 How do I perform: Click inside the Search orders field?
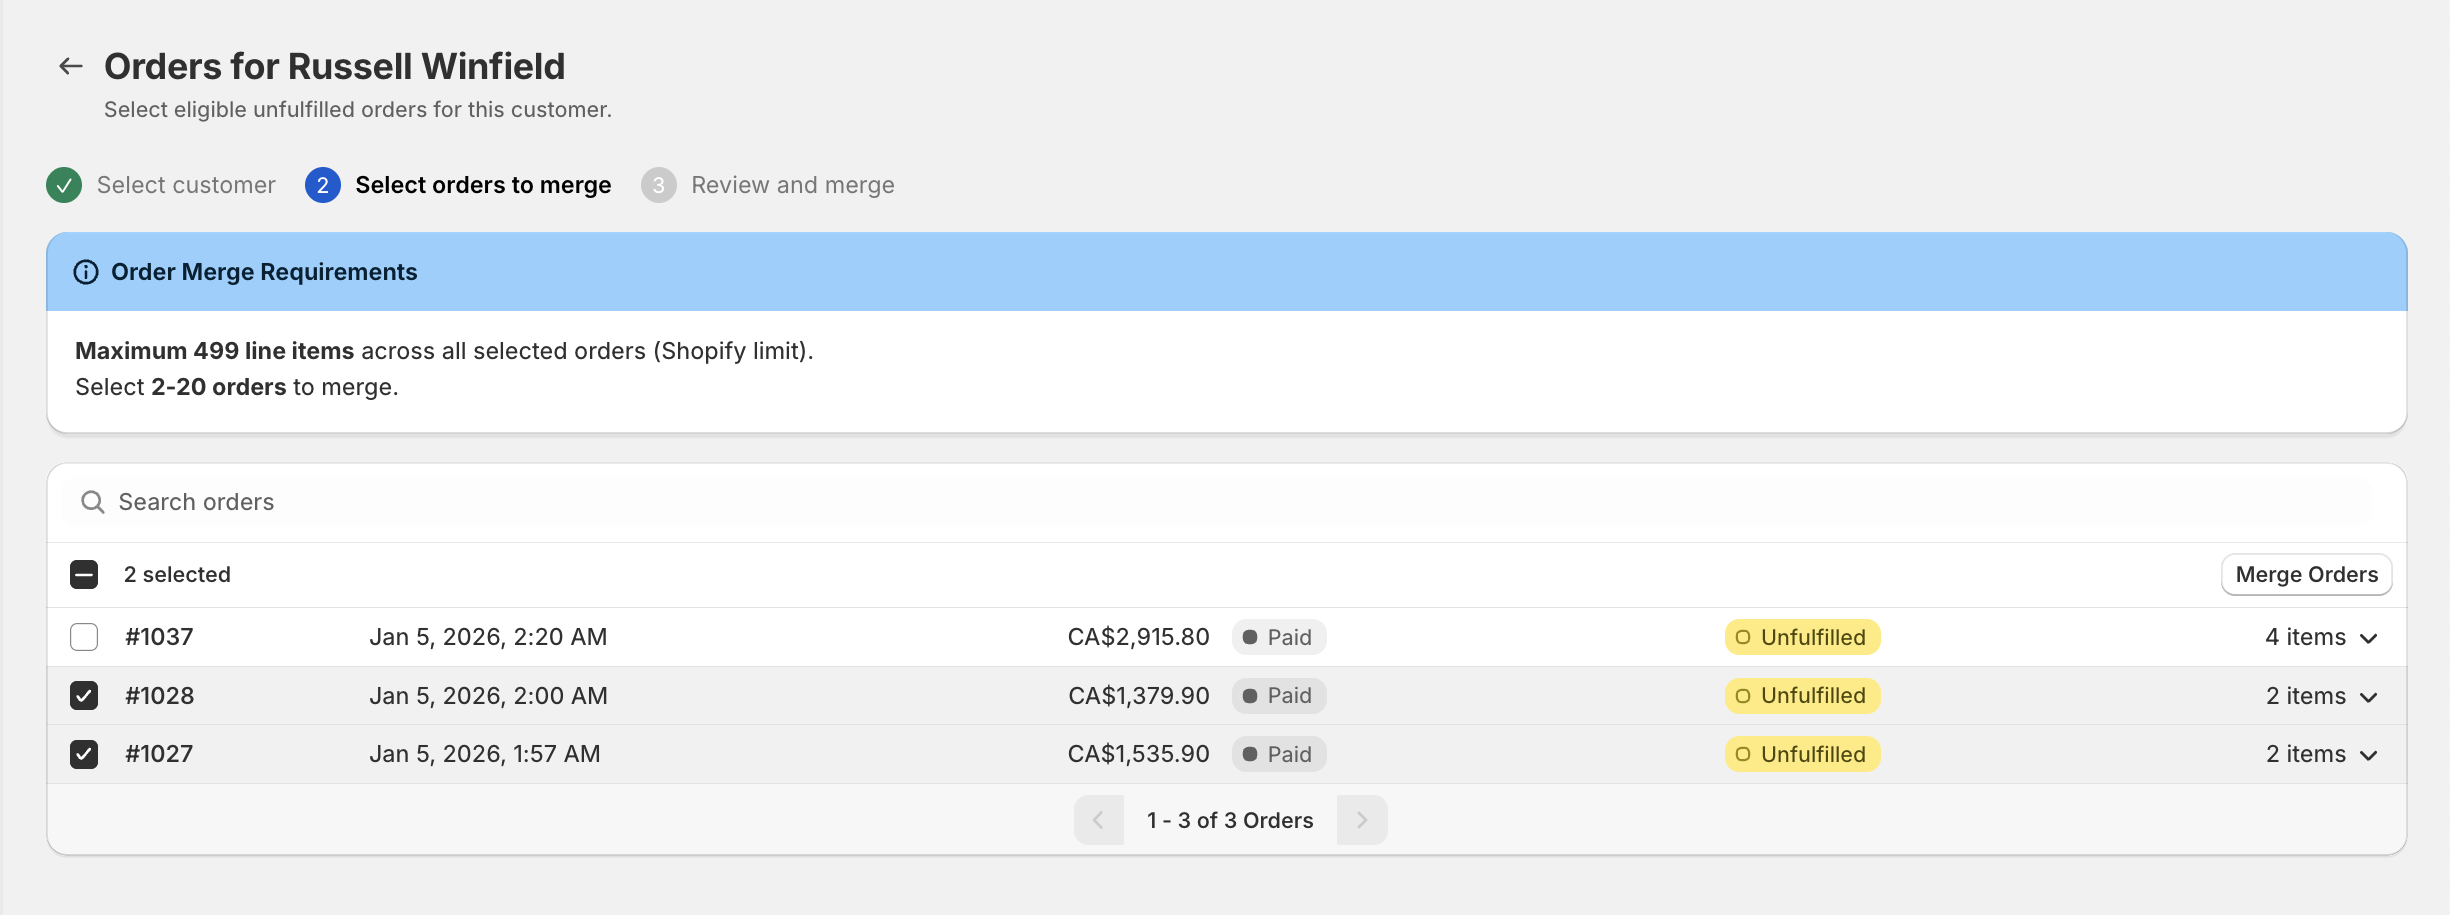pyautogui.click(x=400, y=501)
